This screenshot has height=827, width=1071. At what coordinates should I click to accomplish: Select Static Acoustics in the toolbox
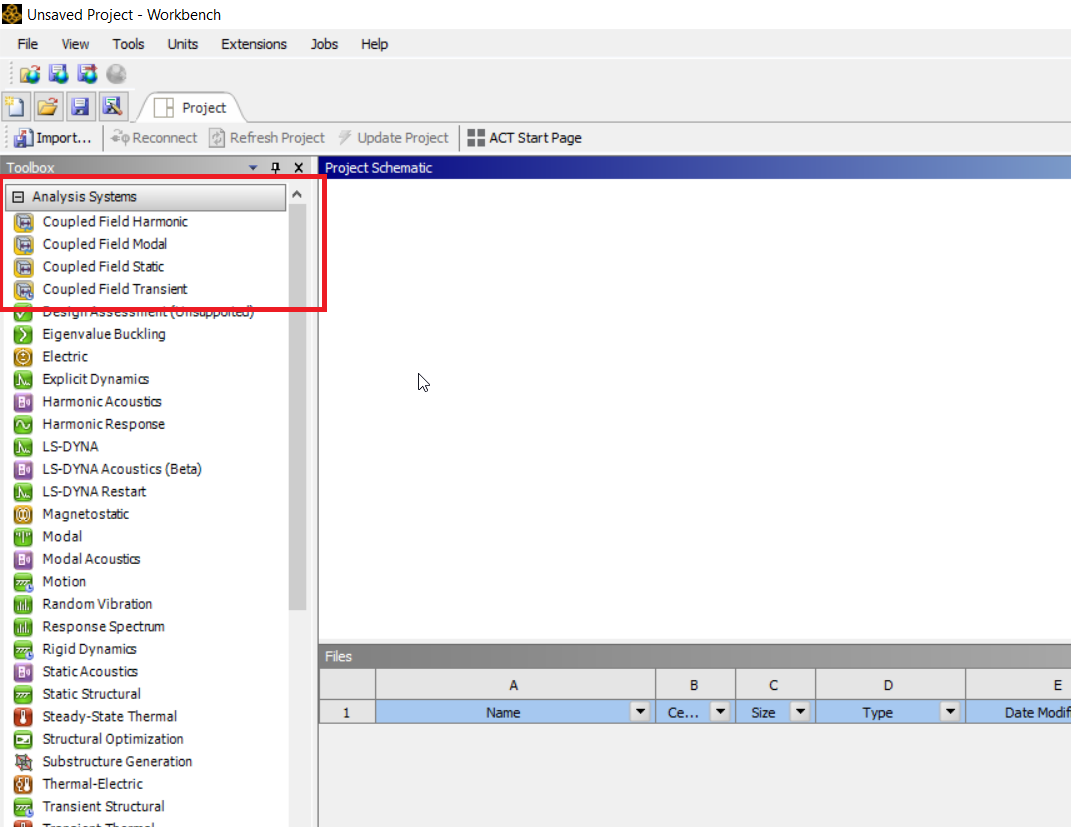coord(89,672)
